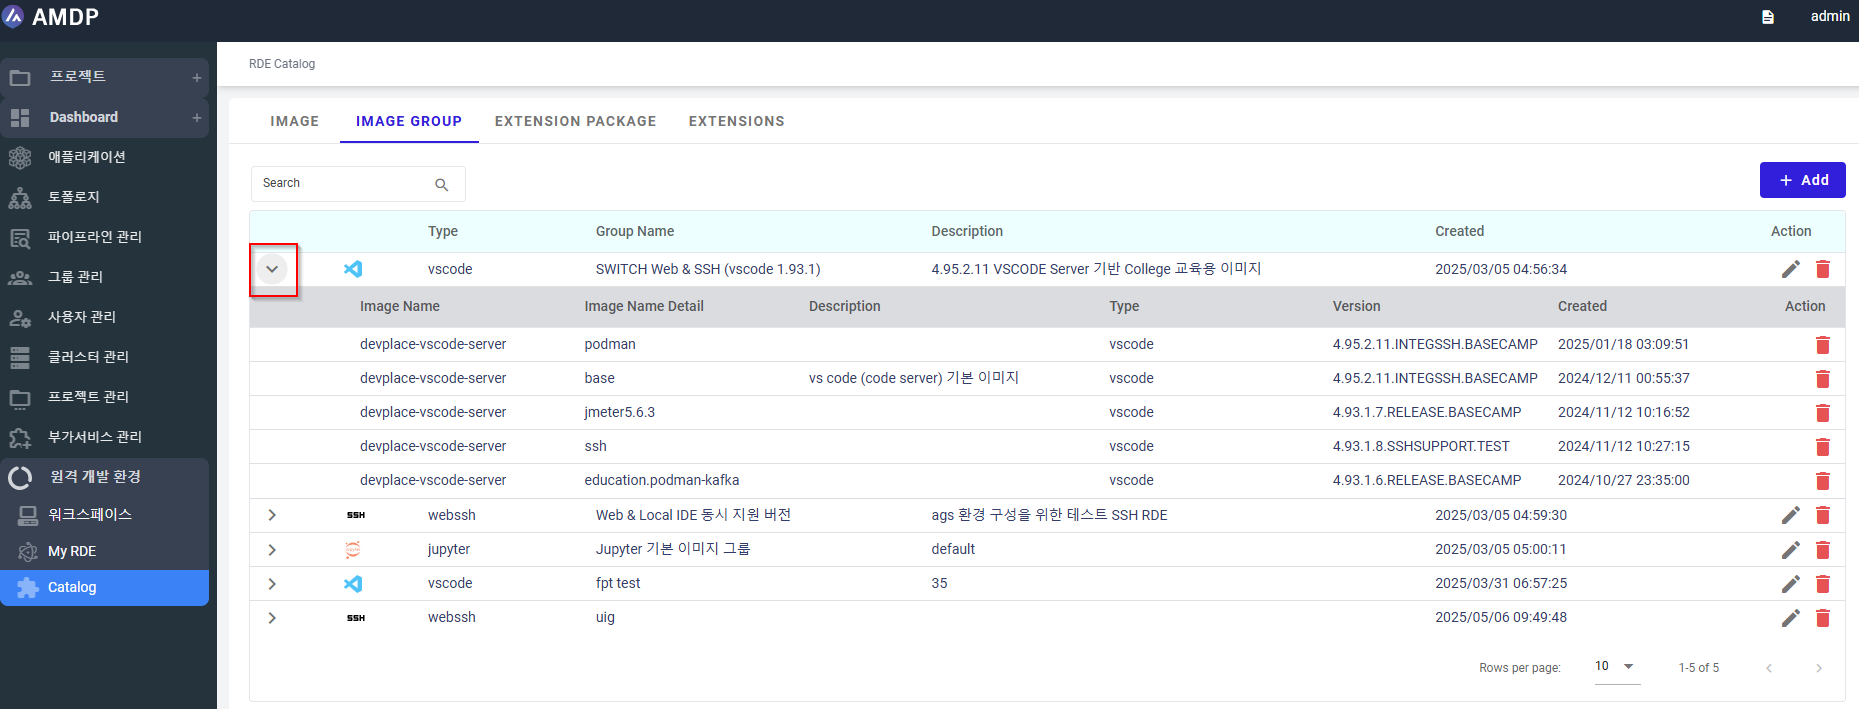
Task: Open the document icon beside admin
Action: point(1768,17)
